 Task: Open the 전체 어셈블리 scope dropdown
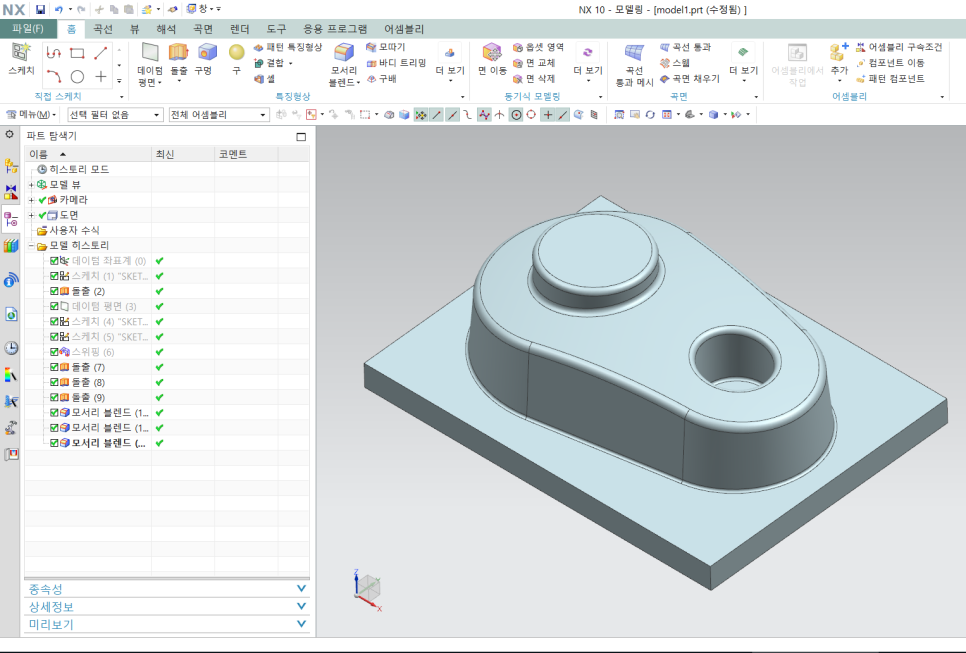[219, 115]
